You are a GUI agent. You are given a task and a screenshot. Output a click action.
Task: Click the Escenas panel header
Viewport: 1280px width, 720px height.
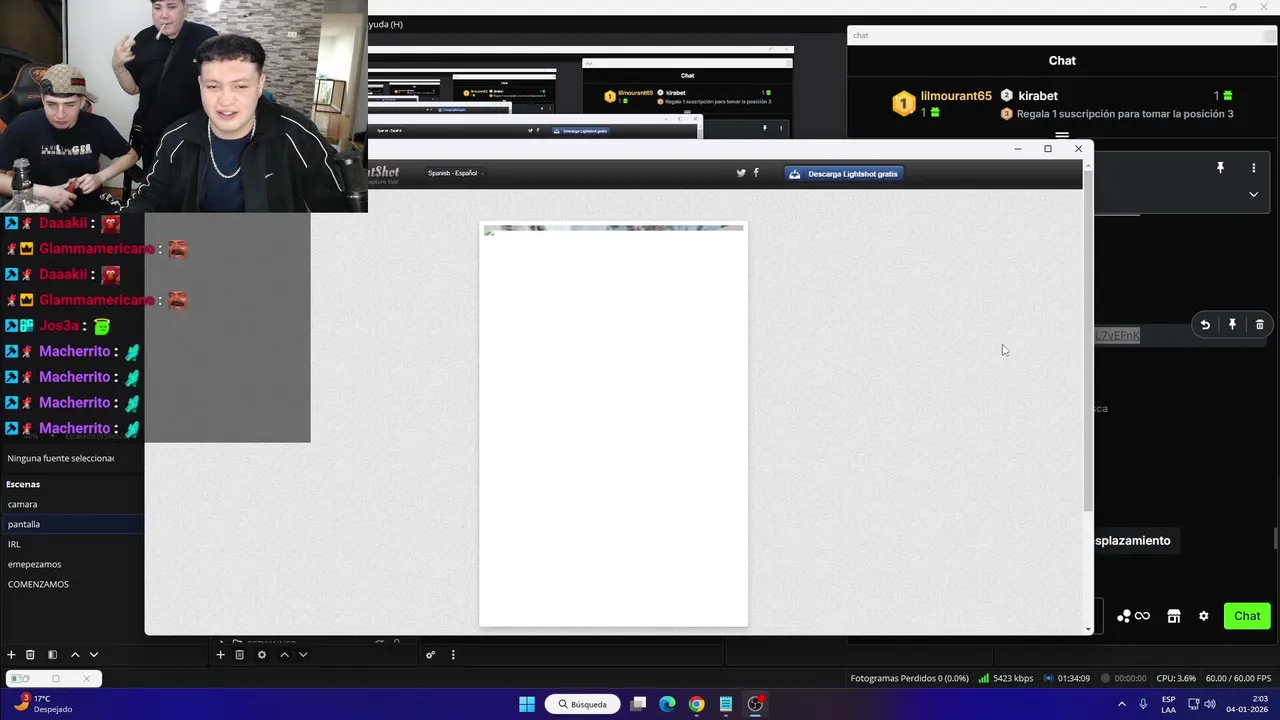coord(23,484)
